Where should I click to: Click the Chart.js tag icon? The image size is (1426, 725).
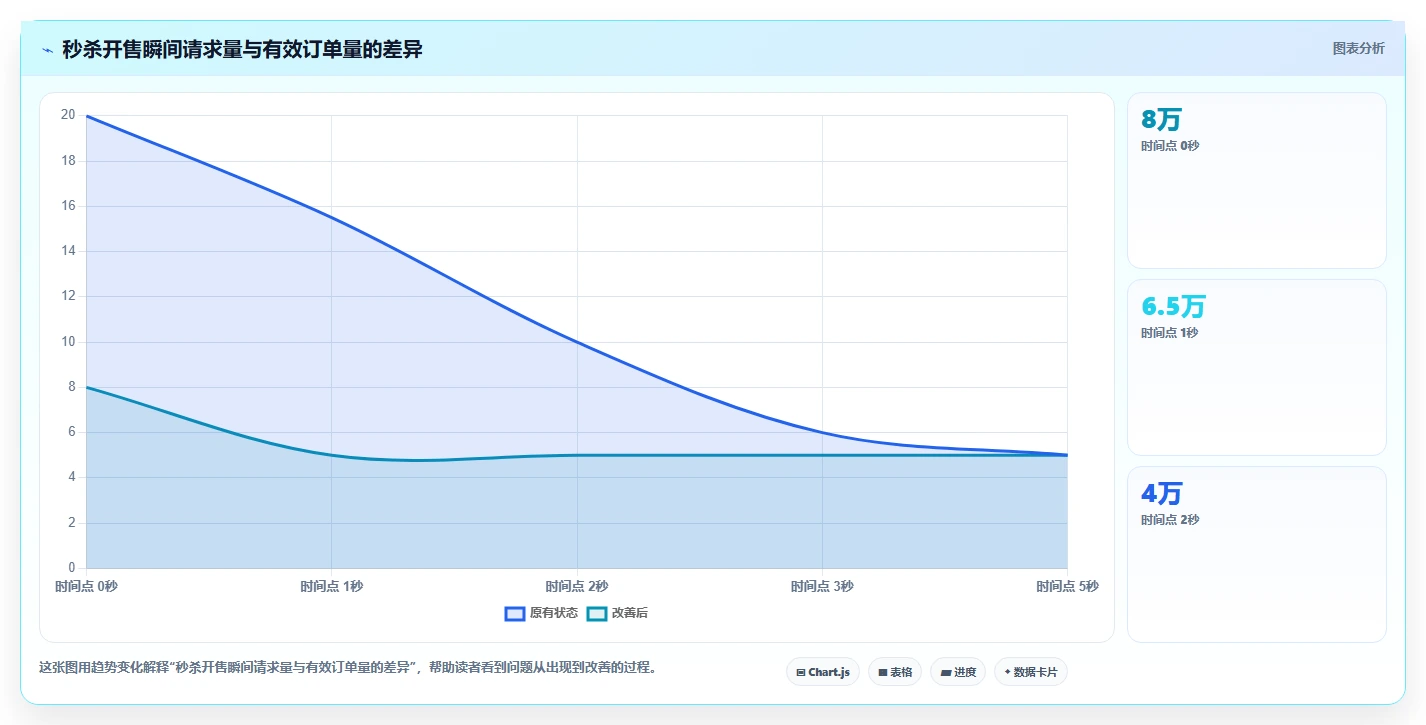coord(801,672)
